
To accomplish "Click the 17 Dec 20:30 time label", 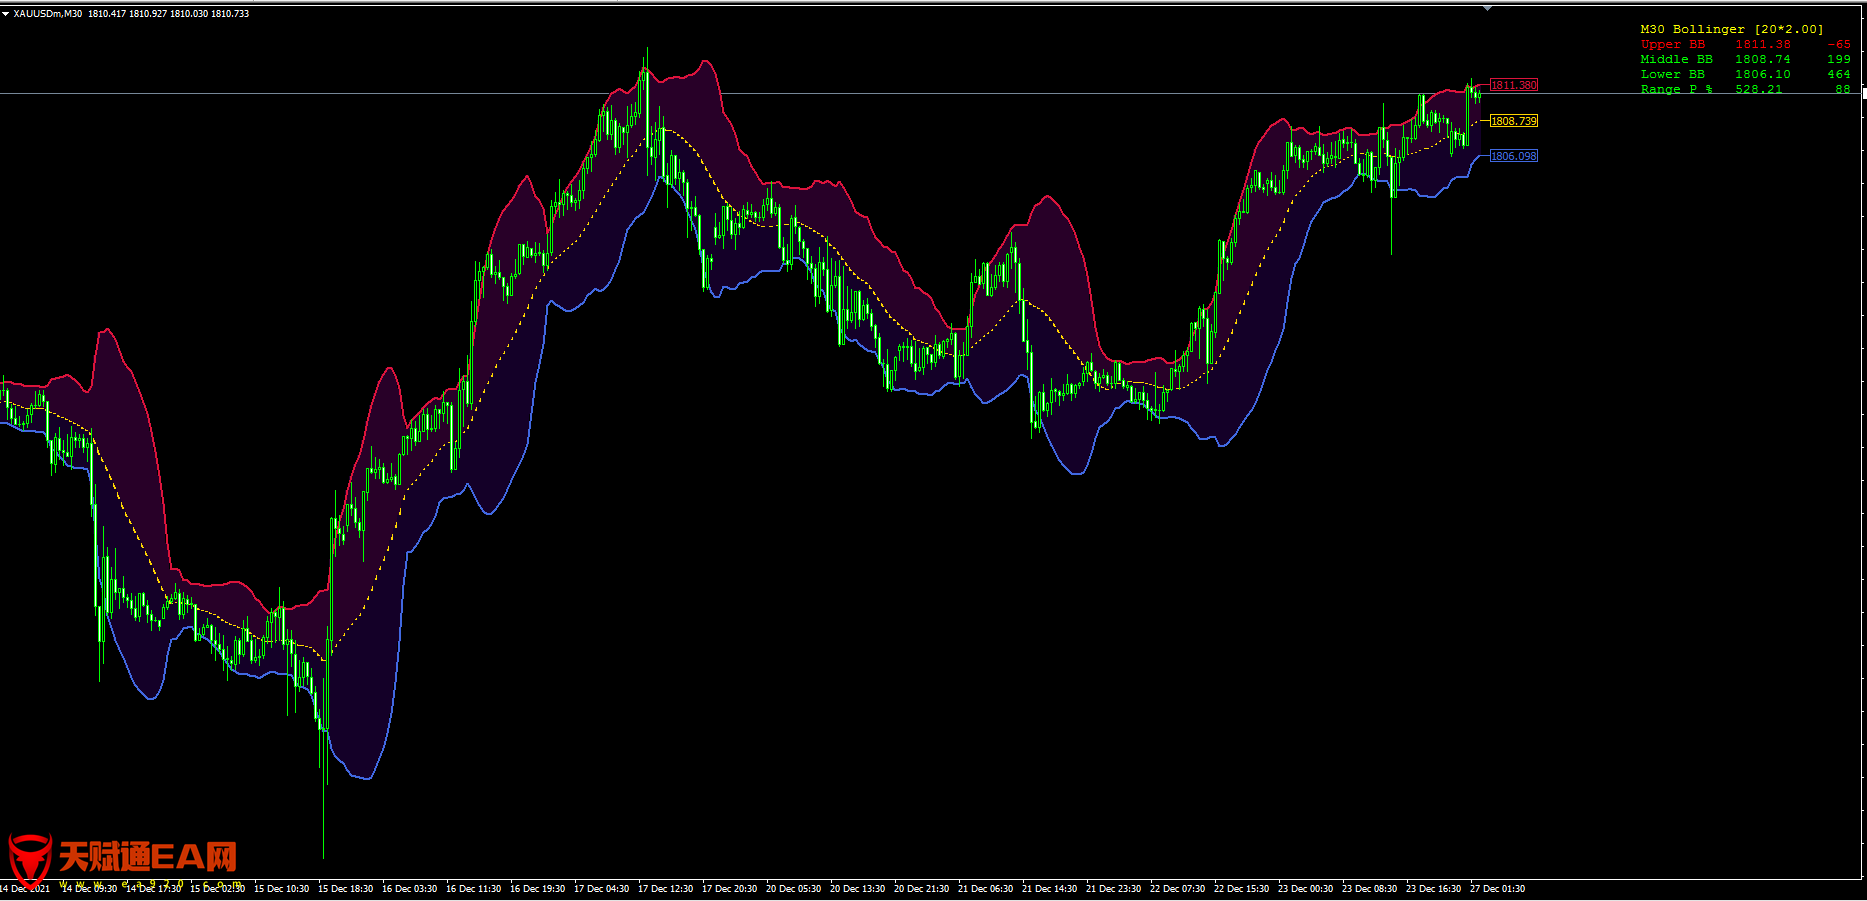I will tap(730, 888).
